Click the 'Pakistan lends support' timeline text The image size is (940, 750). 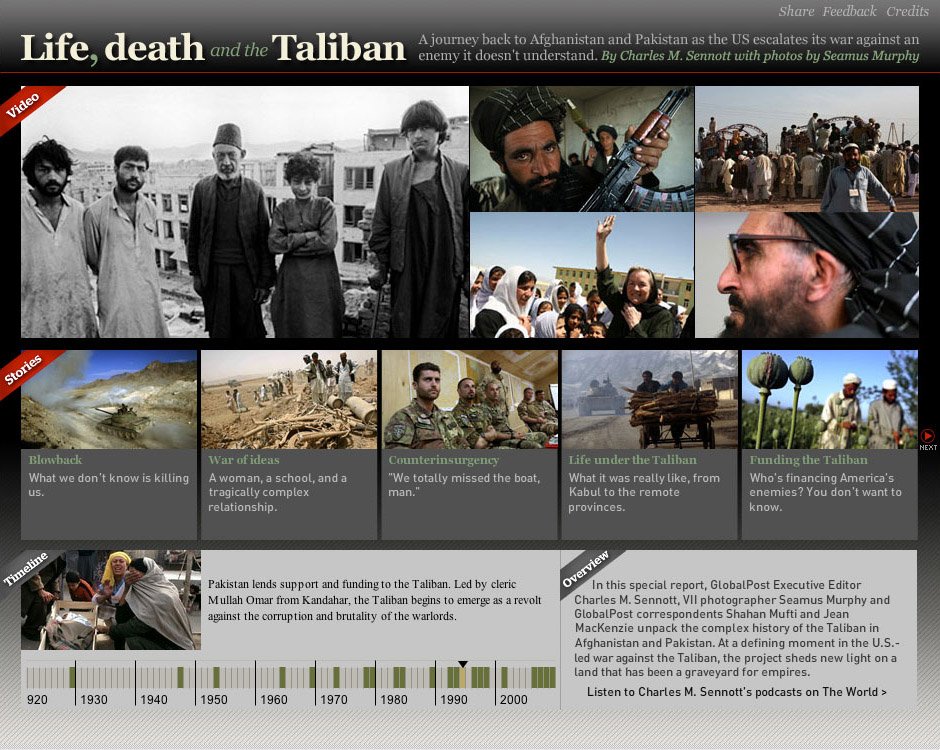[375, 600]
